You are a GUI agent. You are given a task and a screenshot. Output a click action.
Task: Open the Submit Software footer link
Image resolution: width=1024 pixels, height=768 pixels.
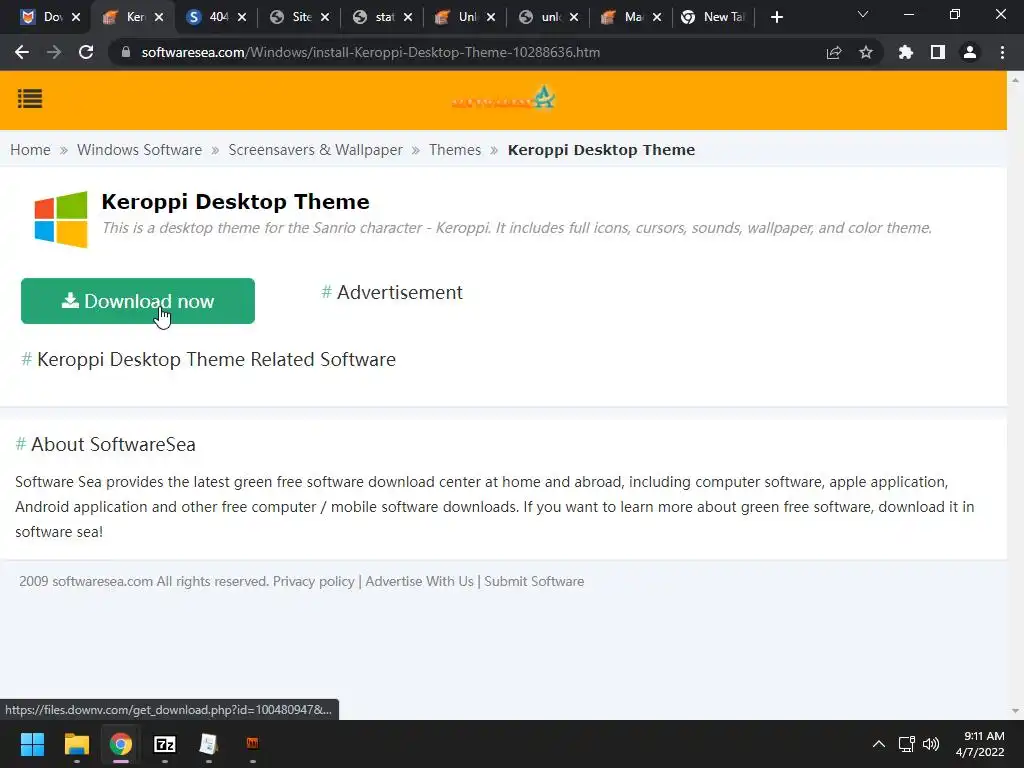[x=534, y=581]
